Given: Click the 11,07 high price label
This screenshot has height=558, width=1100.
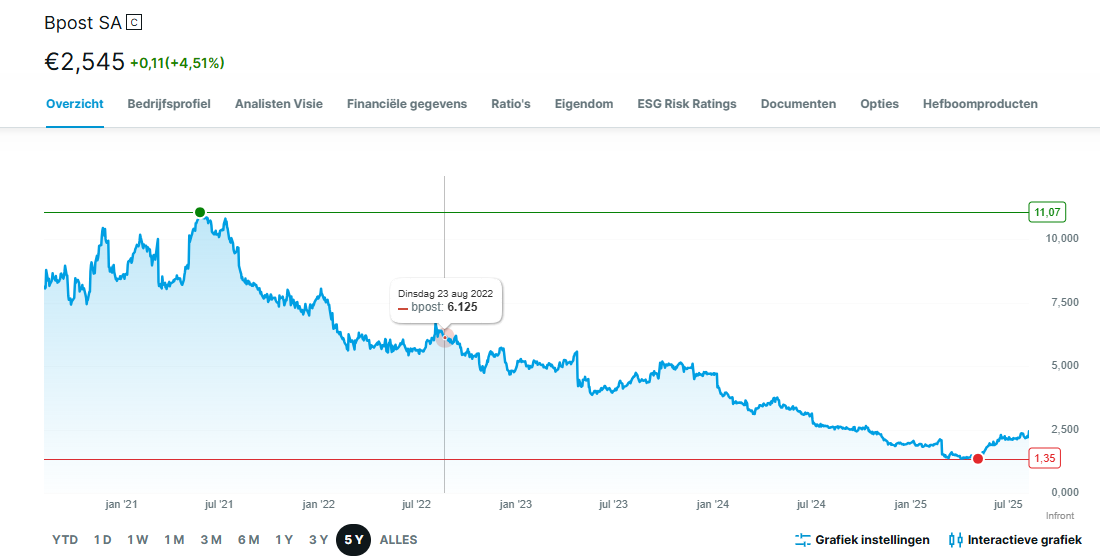Looking at the screenshot, I should pyautogui.click(x=1047, y=212).
